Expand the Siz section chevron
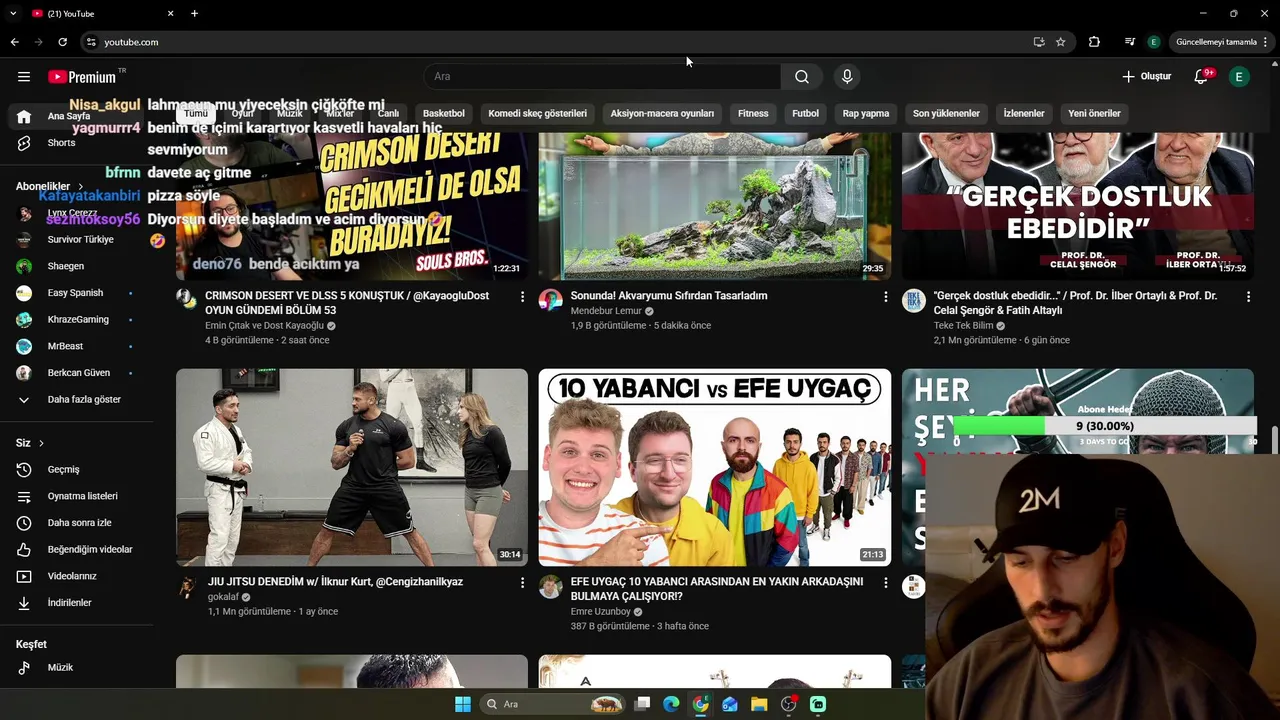The image size is (1280, 720). click(41, 443)
